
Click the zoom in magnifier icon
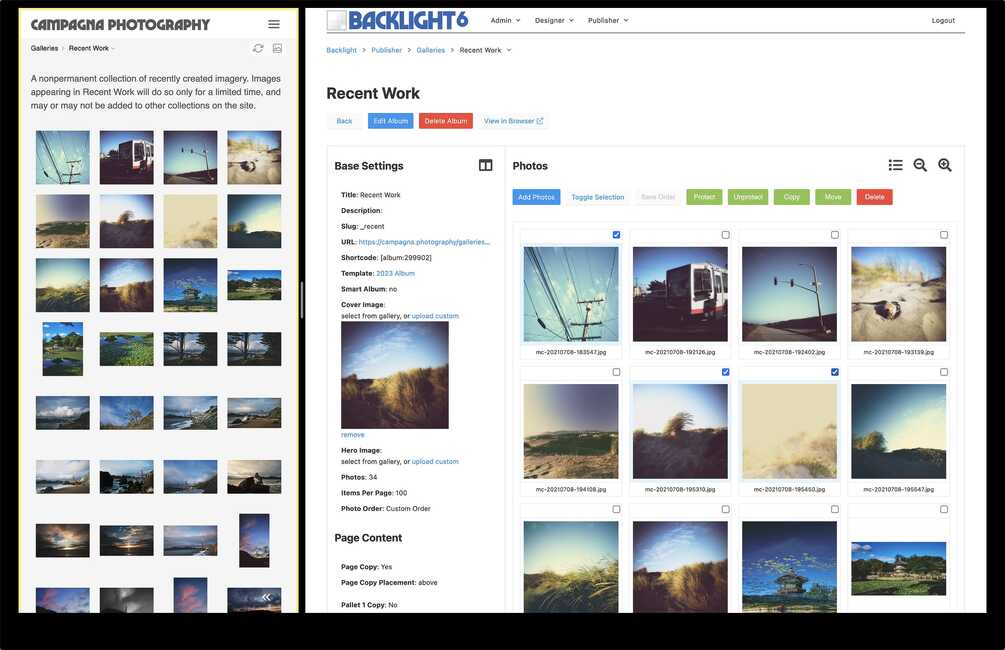944,165
